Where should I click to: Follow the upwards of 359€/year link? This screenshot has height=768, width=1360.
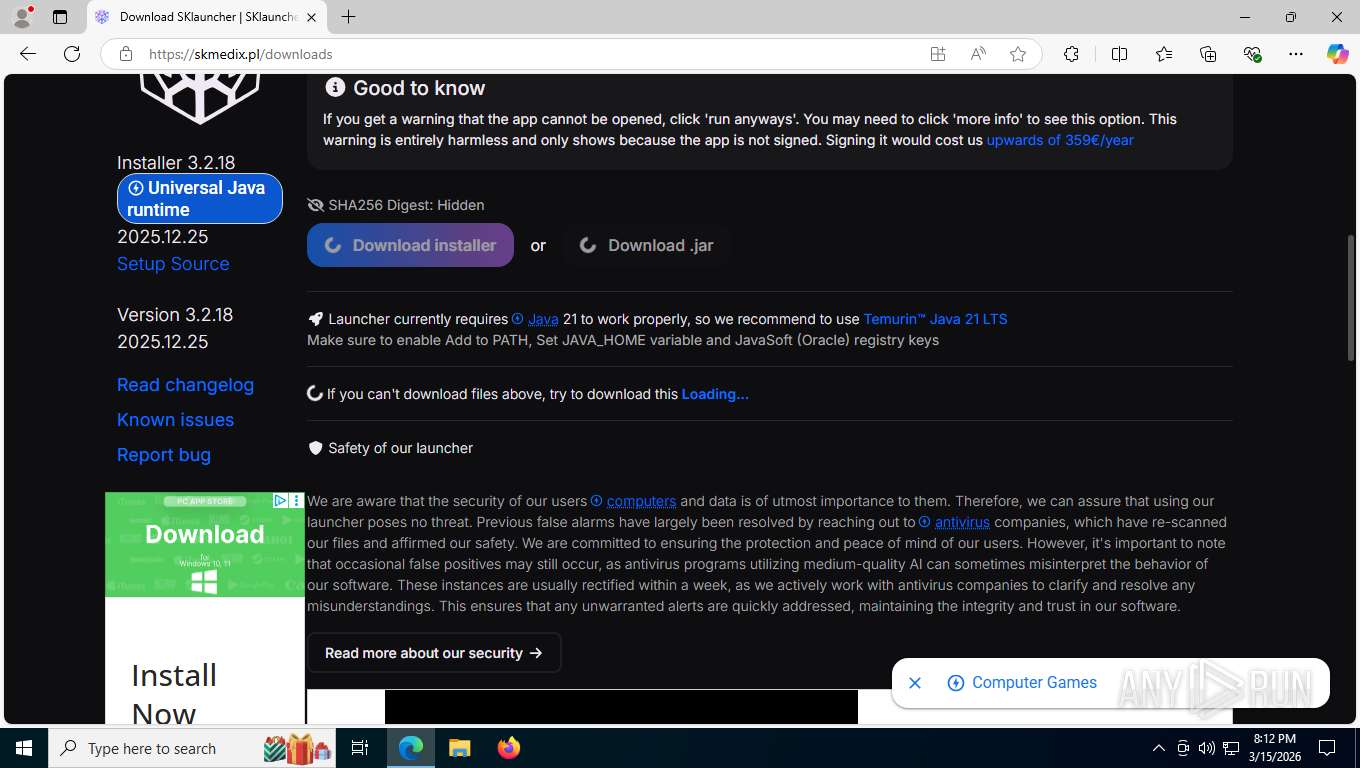1060,140
